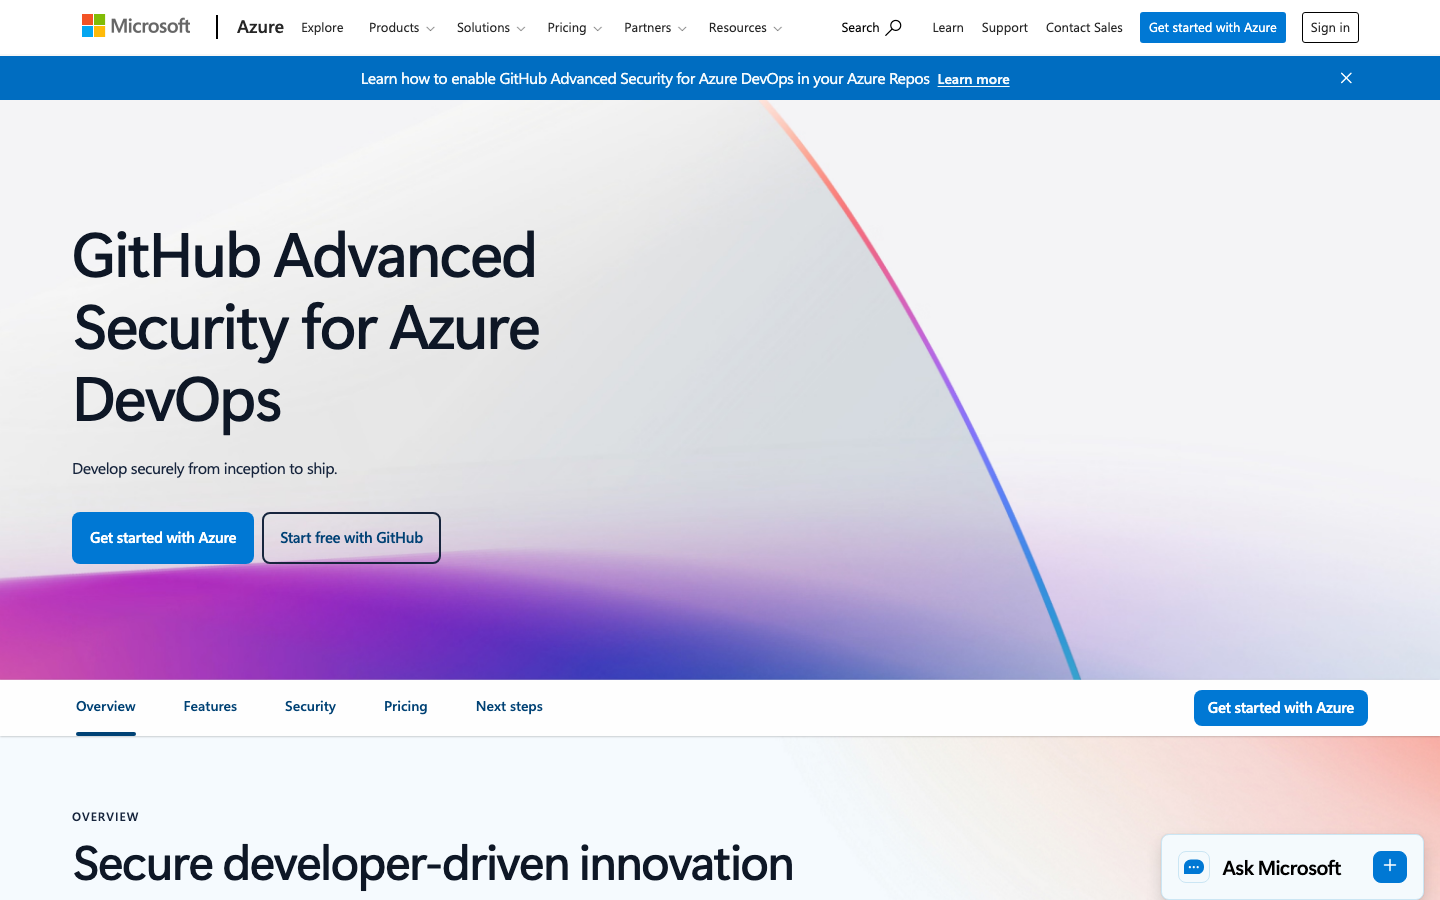Click sticky bar Get started with Azure button
This screenshot has height=900, width=1440.
(x=1281, y=708)
